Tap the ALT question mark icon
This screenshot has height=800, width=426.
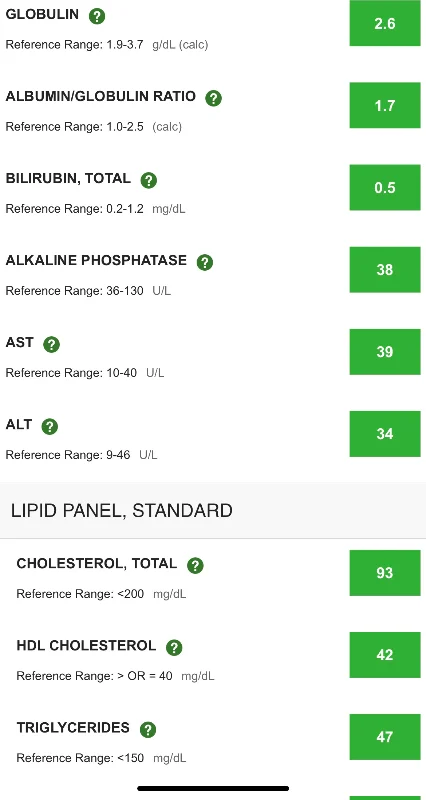pos(49,426)
